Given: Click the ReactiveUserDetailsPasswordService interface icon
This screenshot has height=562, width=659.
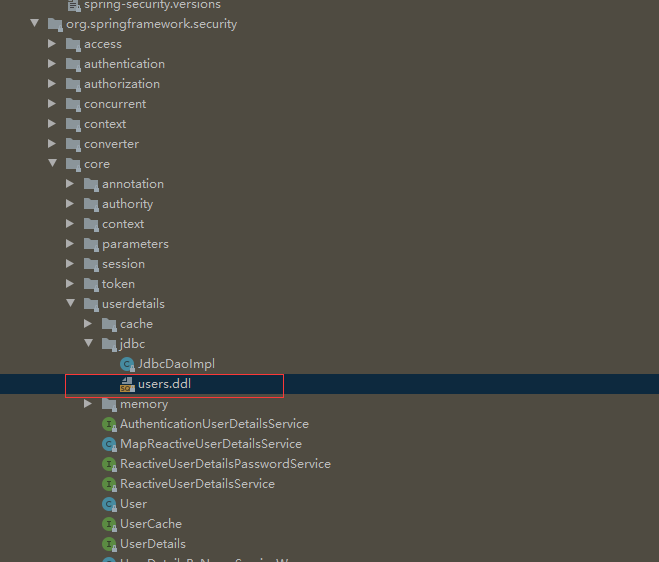Looking at the screenshot, I should click(109, 464).
